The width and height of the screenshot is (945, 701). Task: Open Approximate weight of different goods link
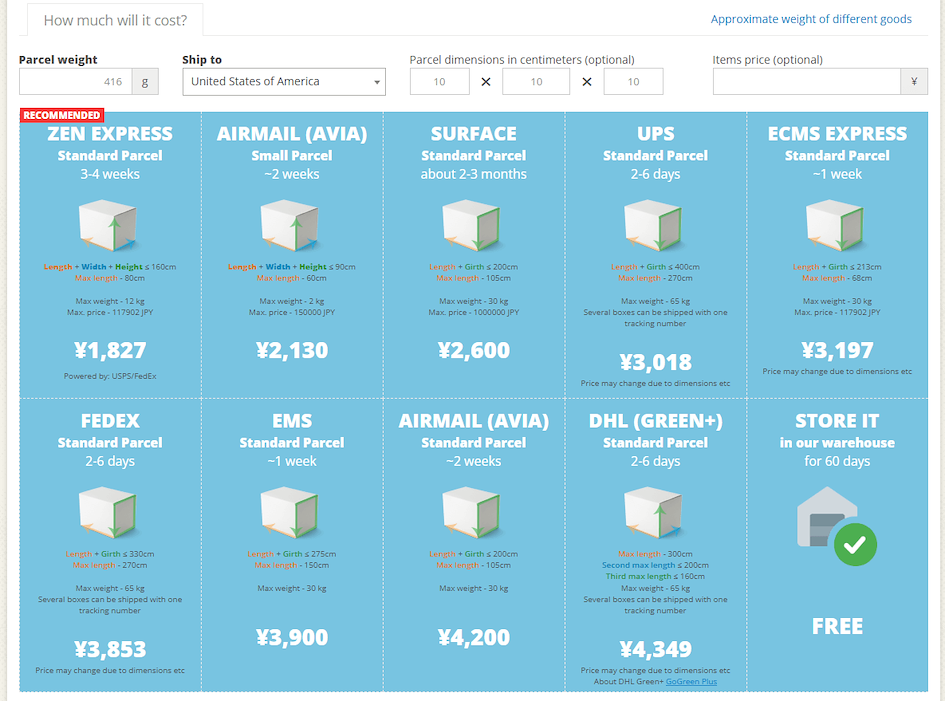point(811,19)
